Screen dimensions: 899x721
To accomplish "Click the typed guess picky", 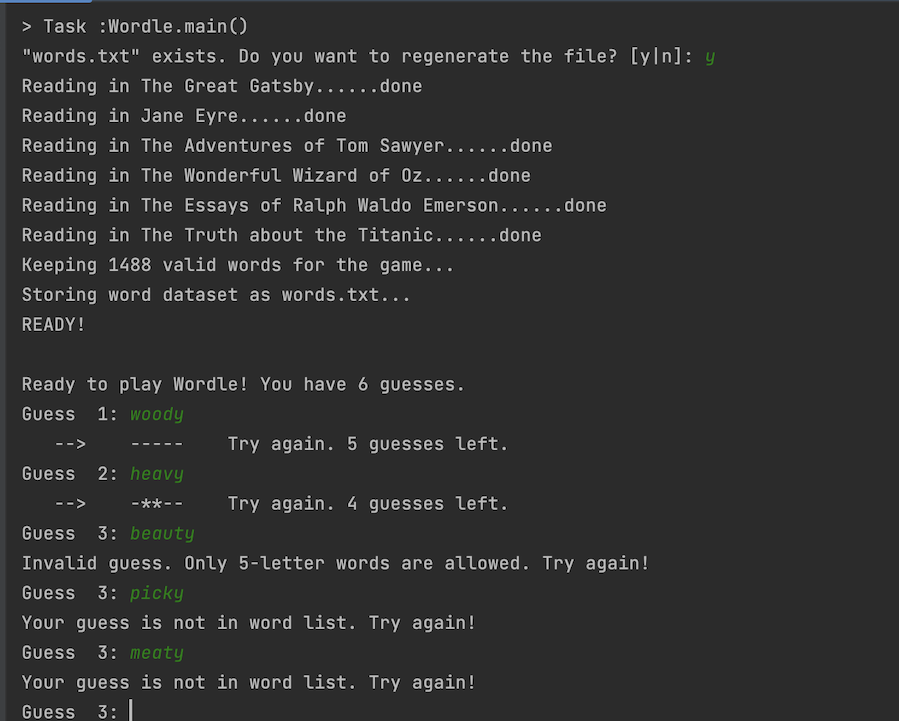I will point(157,593).
